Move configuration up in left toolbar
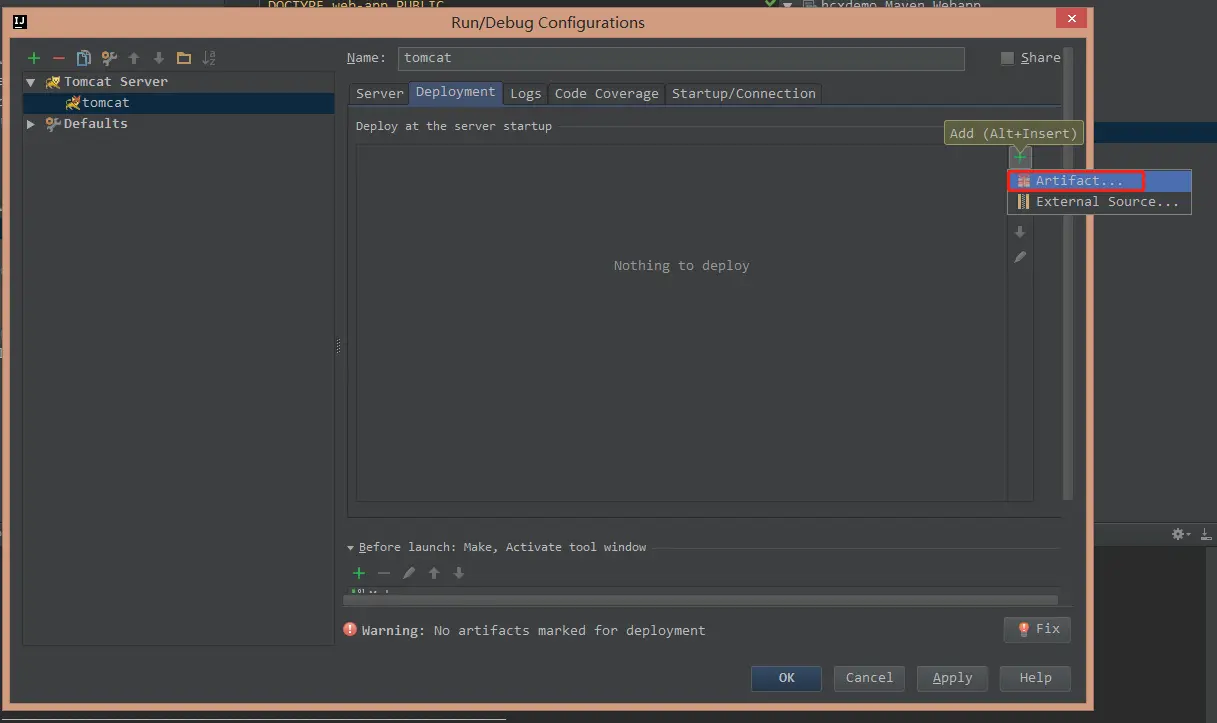 click(134, 58)
